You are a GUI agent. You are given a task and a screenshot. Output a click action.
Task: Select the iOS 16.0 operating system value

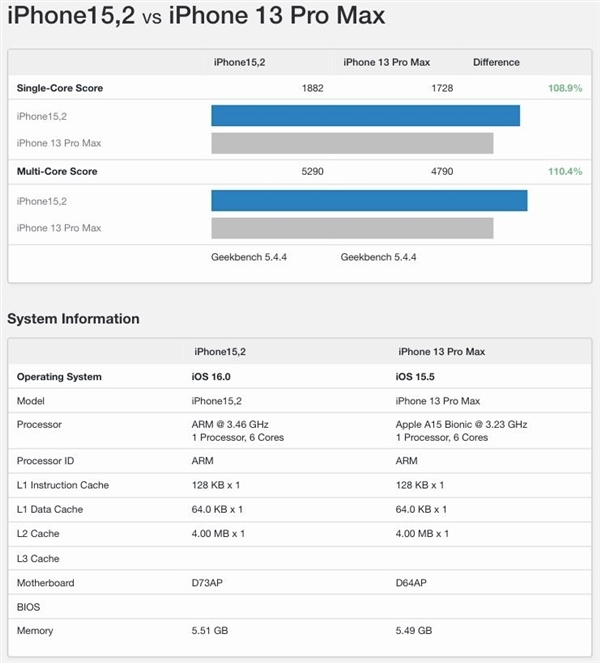pos(211,377)
